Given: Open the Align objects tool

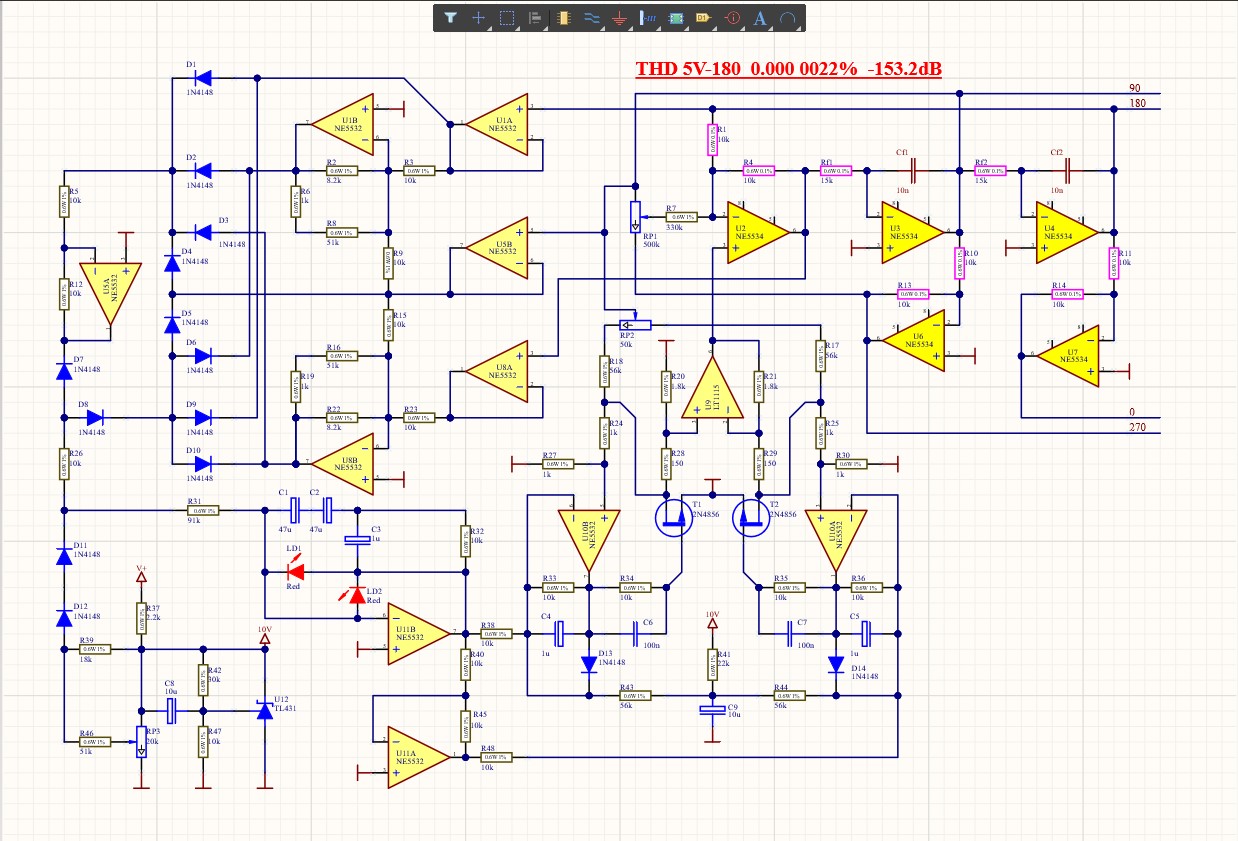Looking at the screenshot, I should pos(535,17).
